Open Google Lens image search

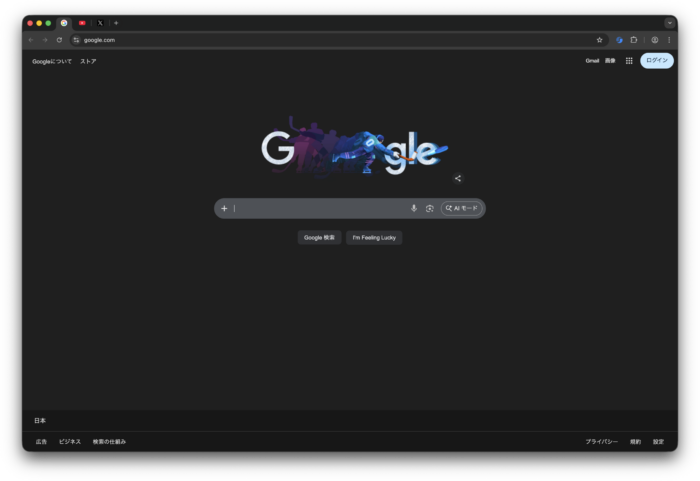click(430, 208)
